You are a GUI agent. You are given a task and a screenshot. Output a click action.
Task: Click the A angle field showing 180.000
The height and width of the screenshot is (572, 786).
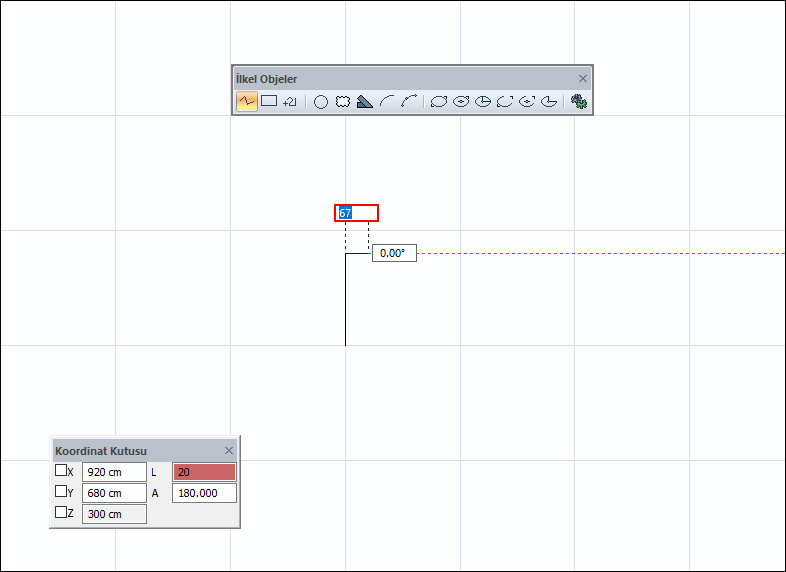205,493
